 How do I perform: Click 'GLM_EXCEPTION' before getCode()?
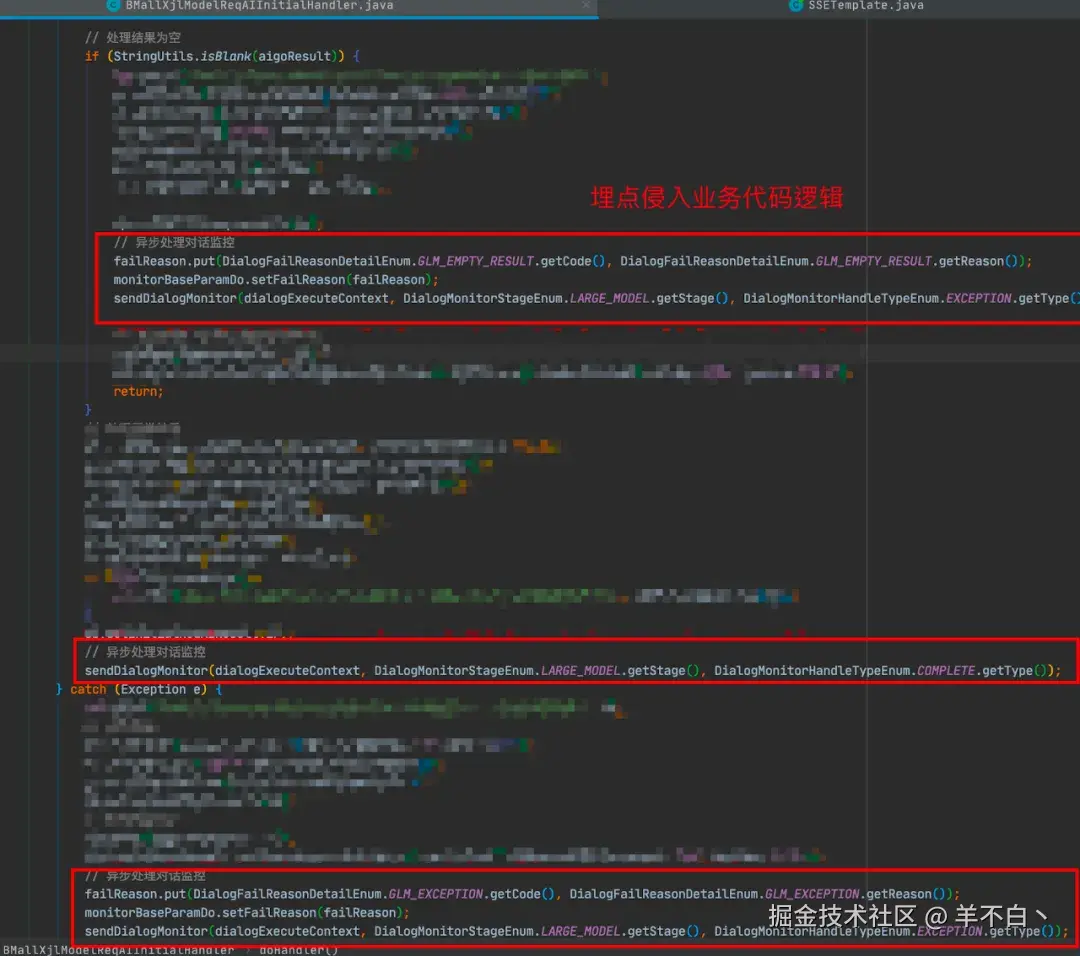pos(436,894)
